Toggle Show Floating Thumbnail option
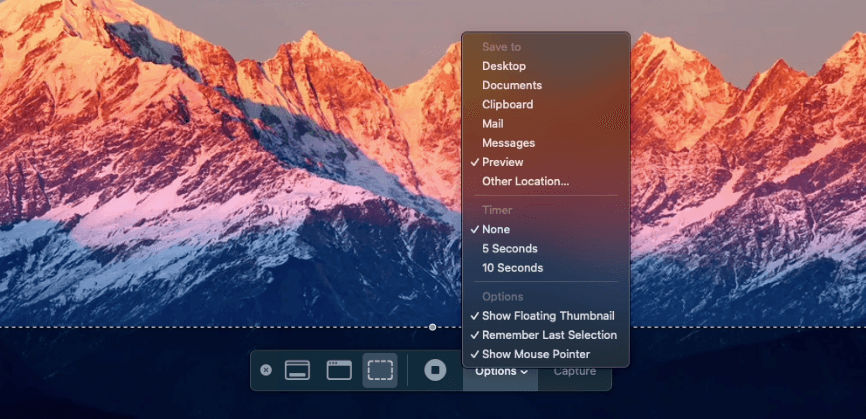 (x=546, y=316)
